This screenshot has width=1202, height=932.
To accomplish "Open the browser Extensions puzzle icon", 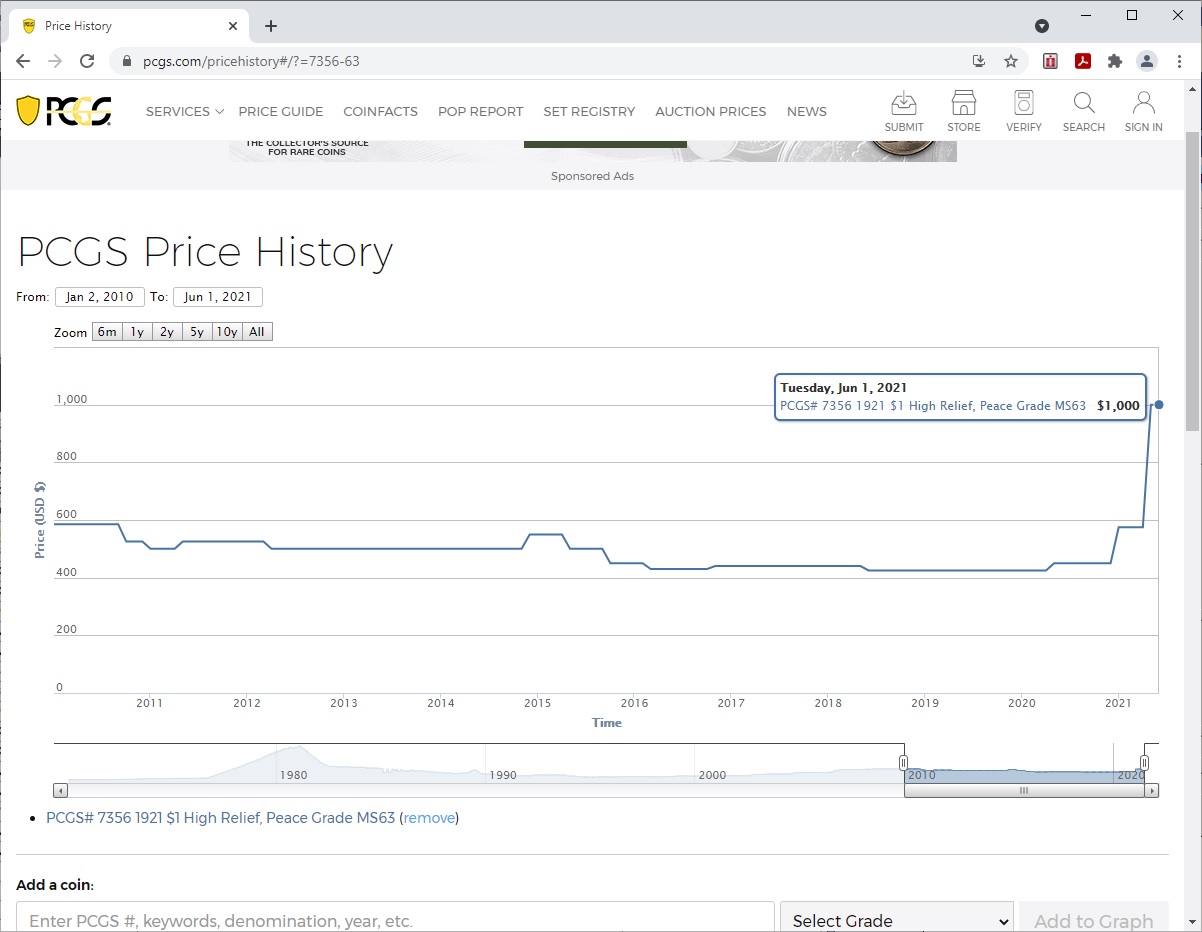I will [x=1115, y=61].
